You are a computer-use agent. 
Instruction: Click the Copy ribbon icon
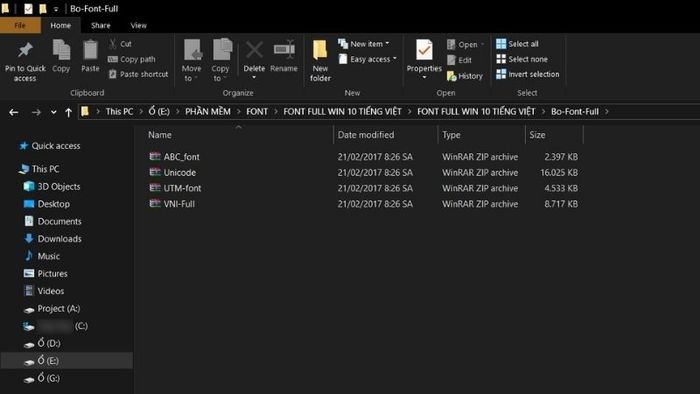click(61, 50)
